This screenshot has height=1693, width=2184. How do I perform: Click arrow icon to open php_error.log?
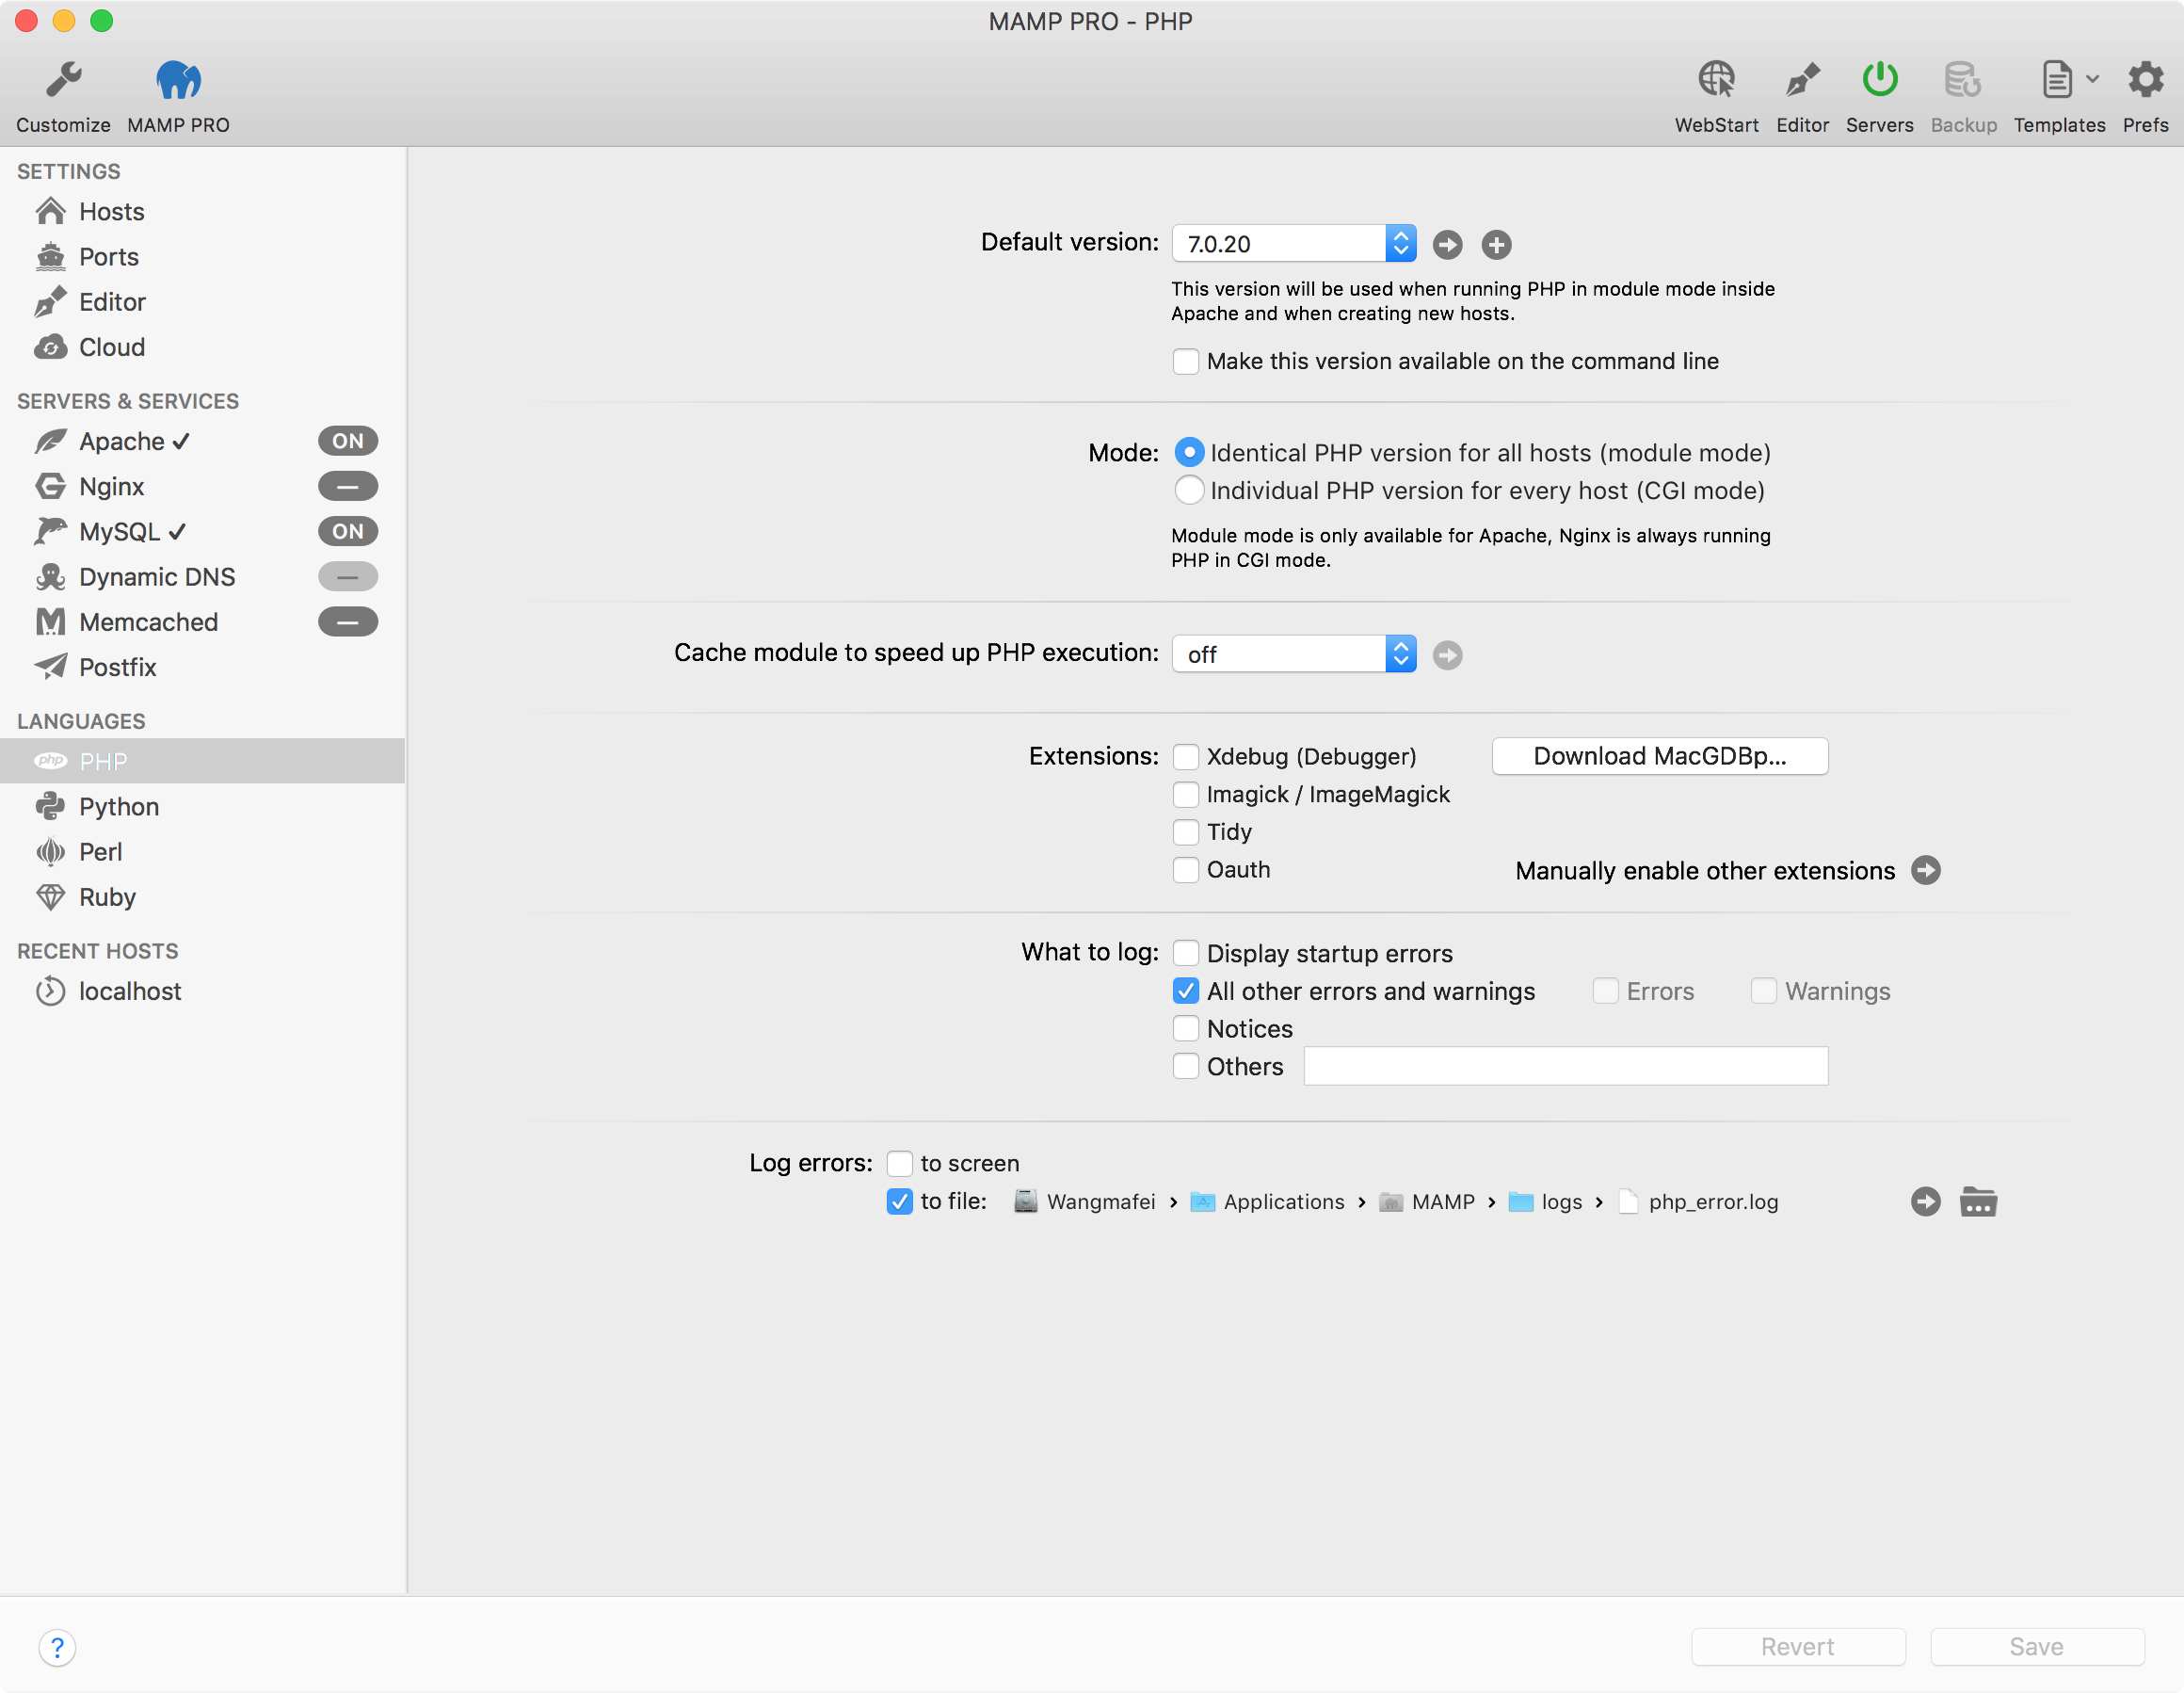1925,1201
